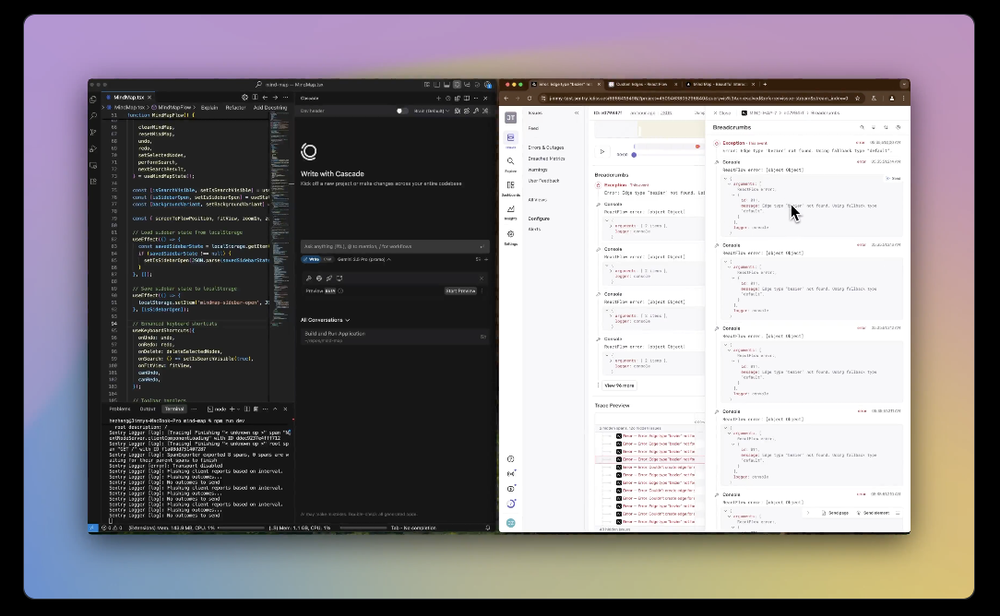Click the editor gear icon beside MindMap.tsx tab
Viewport: 1000px width, 616px height.
pos(244,98)
